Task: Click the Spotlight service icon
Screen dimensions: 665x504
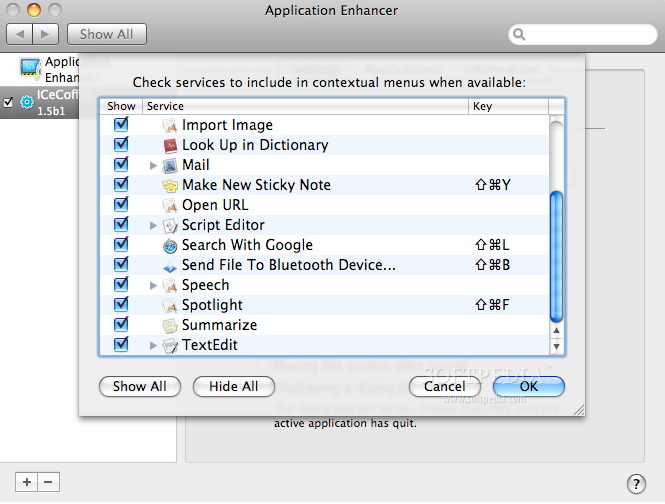Action: tap(170, 305)
